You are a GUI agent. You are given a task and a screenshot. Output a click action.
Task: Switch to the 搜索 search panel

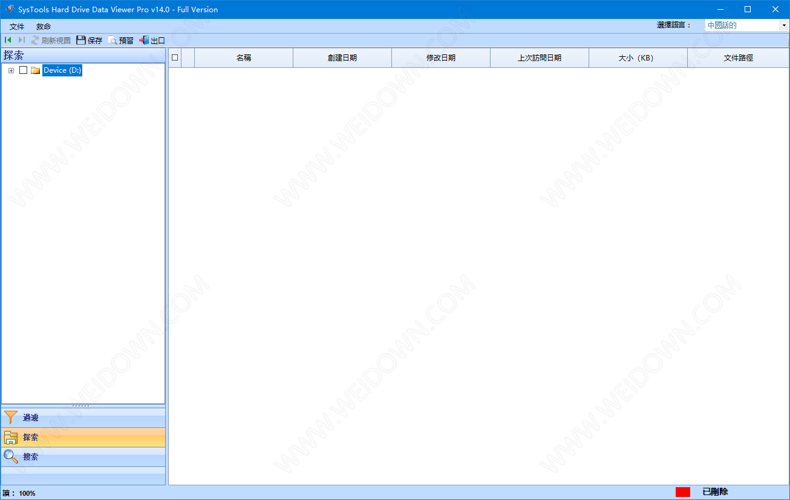tap(83, 457)
